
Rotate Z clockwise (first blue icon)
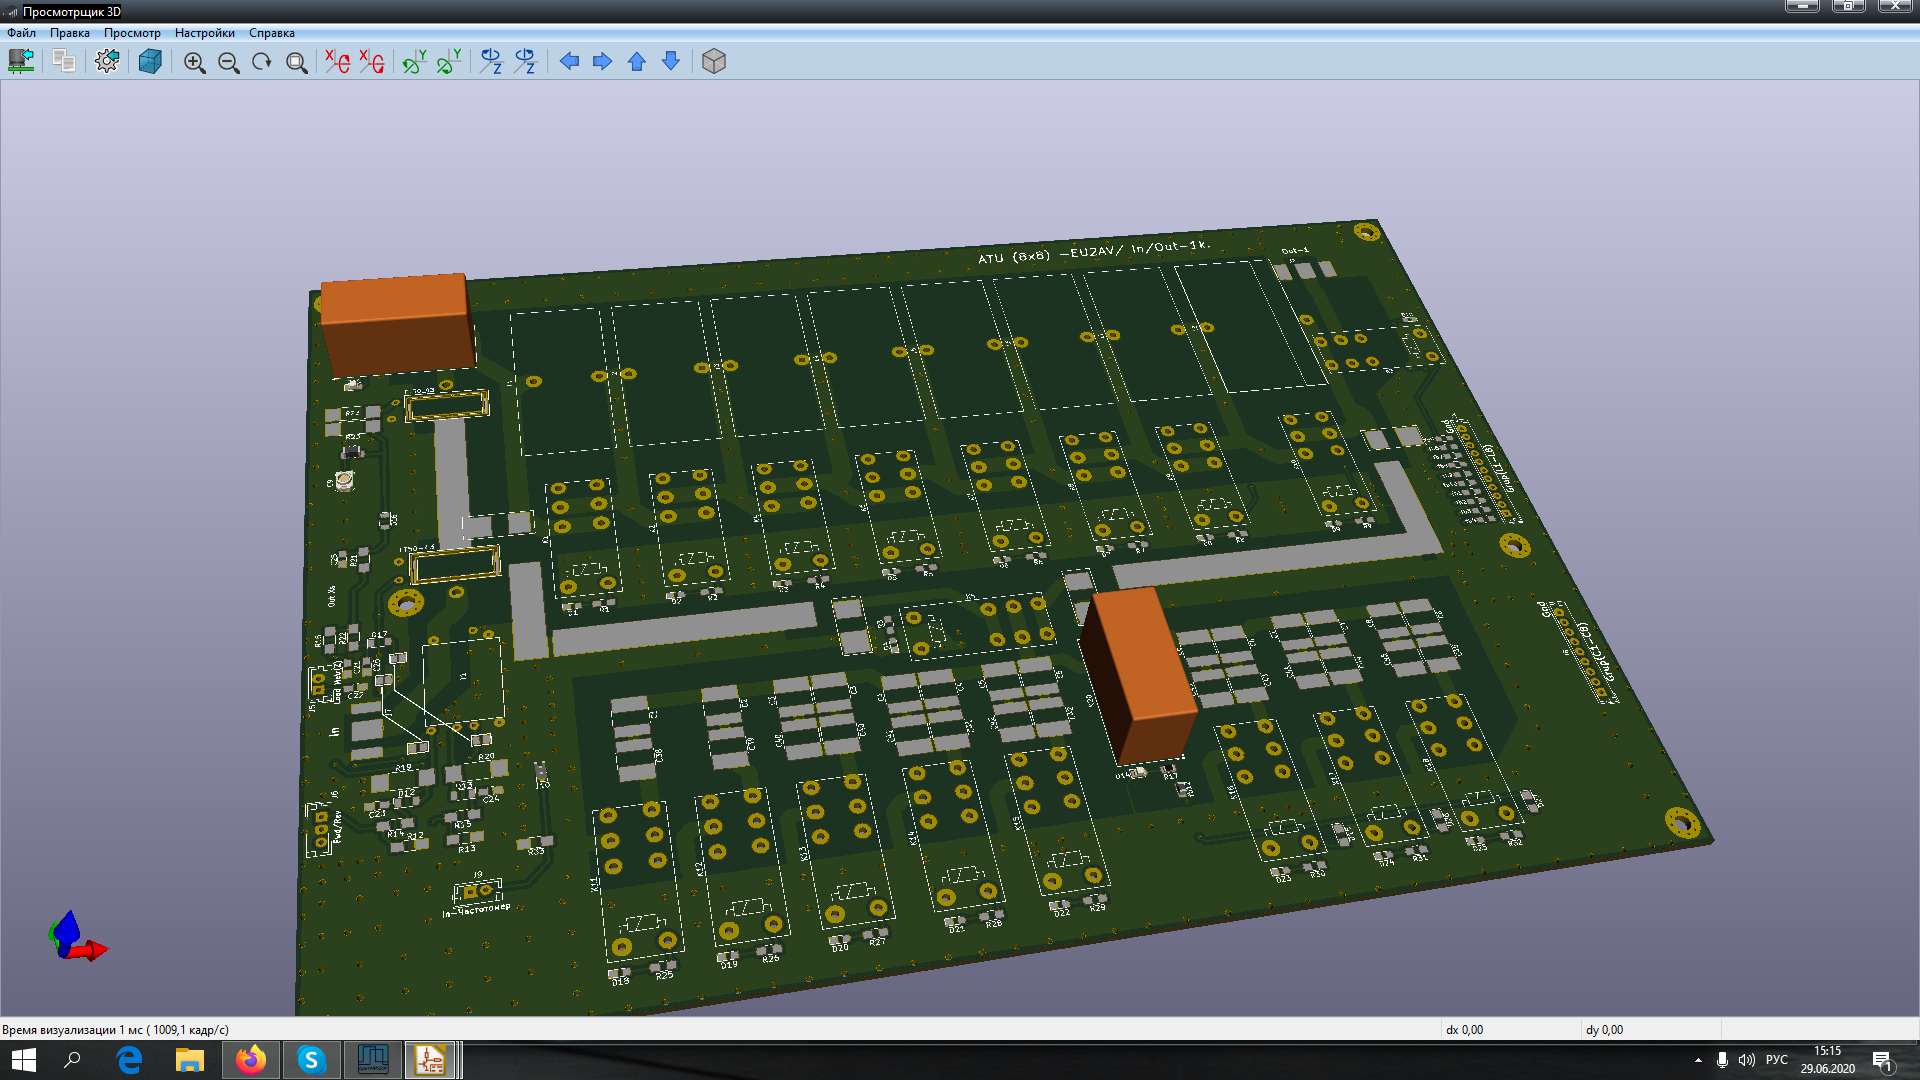point(491,62)
